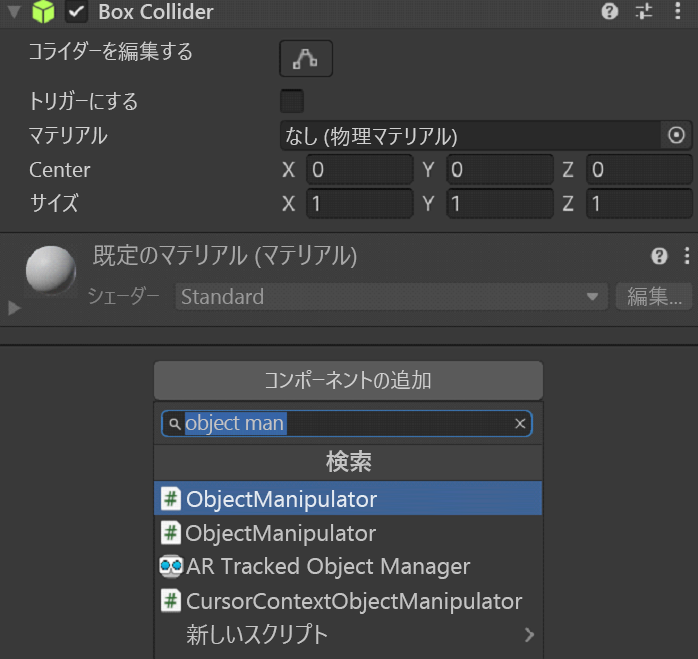Click script icon of highlighted ObjectManipulator
This screenshot has height=659, width=698.
pos(171,498)
